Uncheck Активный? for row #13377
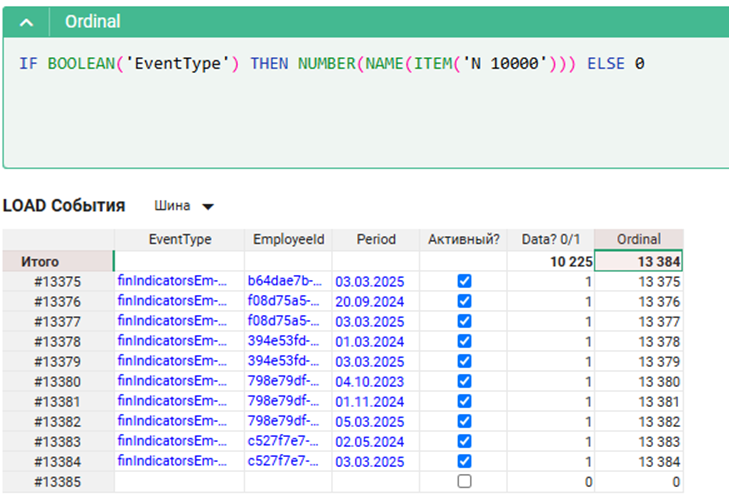 pyautogui.click(x=464, y=321)
